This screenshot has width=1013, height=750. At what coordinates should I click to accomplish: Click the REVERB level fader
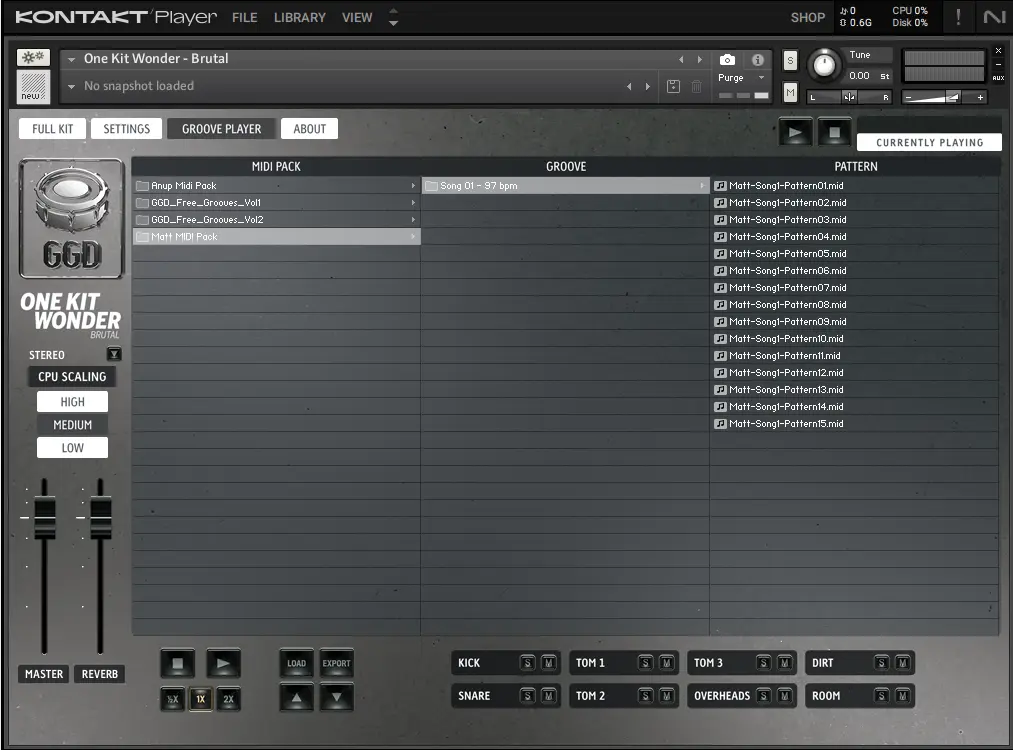point(100,517)
